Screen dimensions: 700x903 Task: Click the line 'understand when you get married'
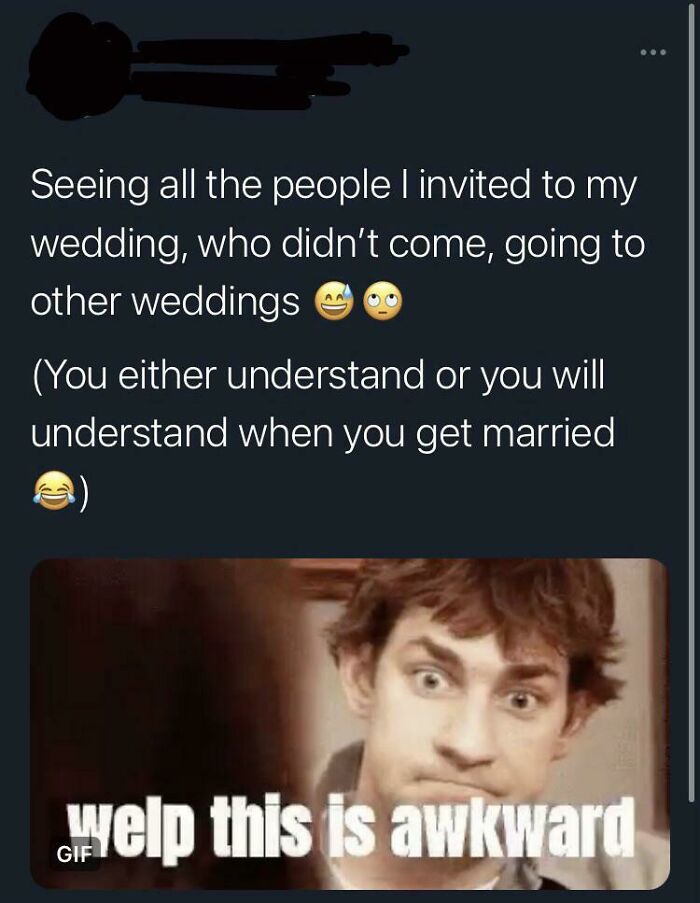coord(322,433)
